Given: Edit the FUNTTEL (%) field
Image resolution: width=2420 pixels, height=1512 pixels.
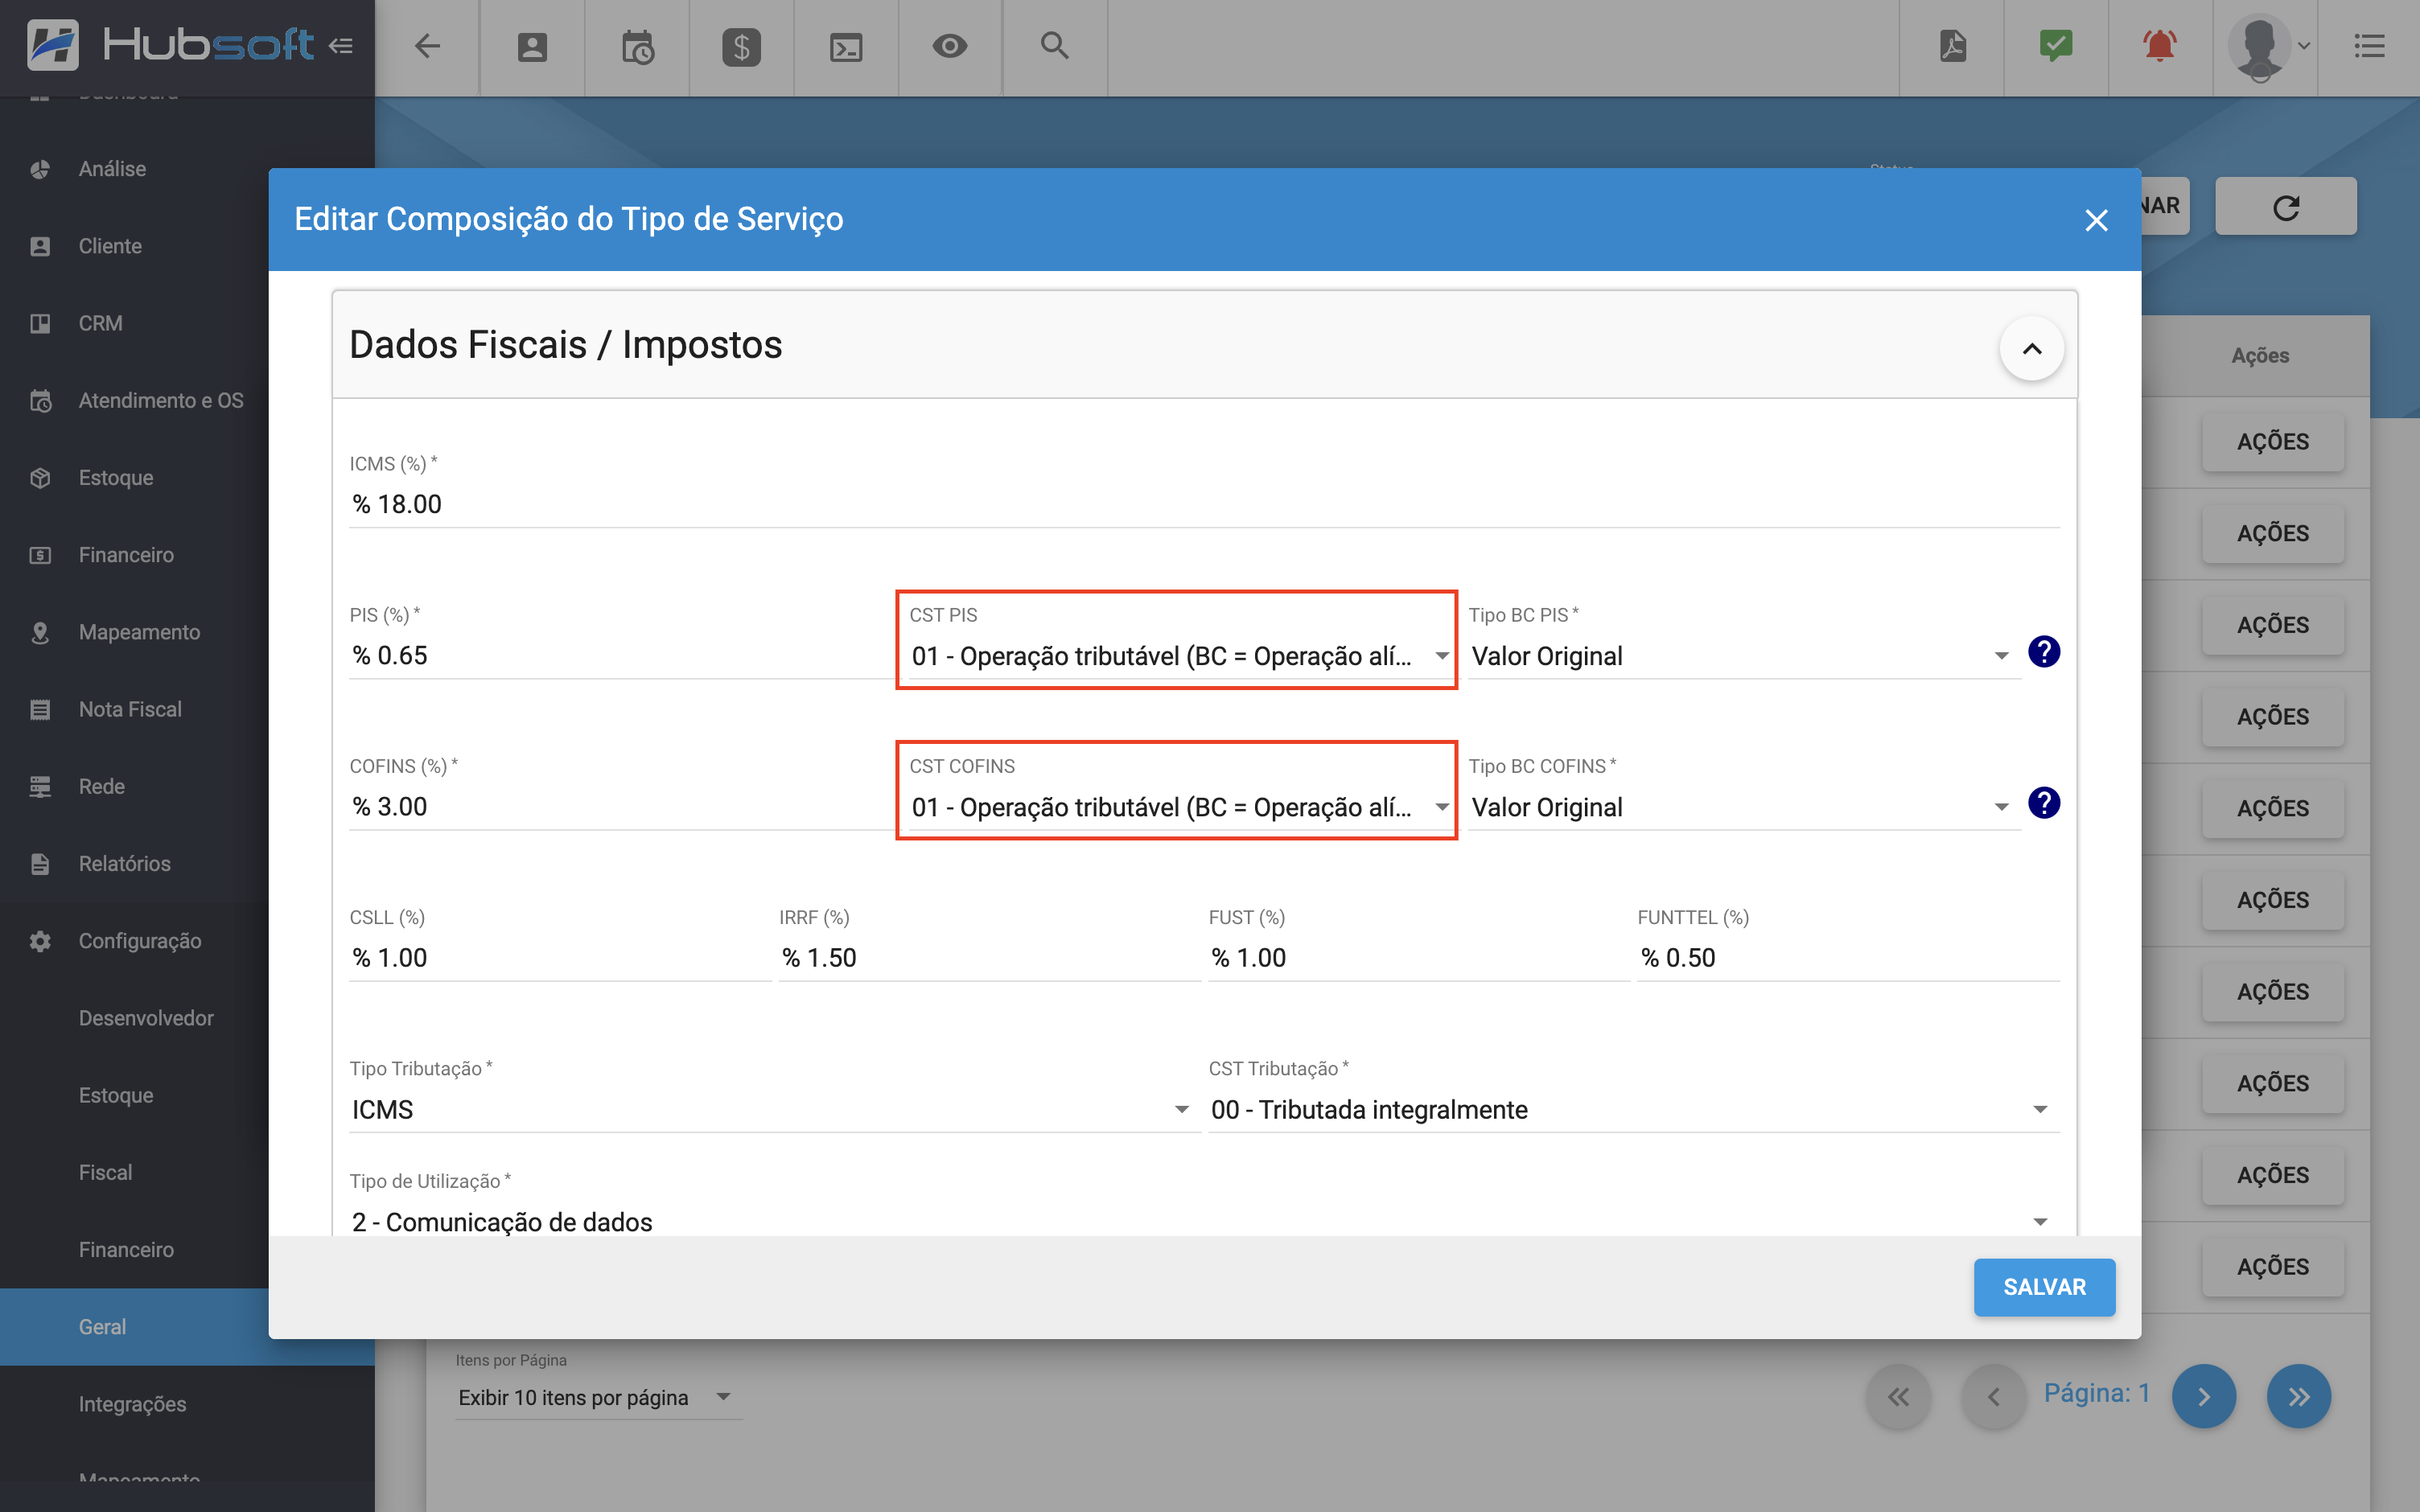Looking at the screenshot, I should [x=1848, y=958].
